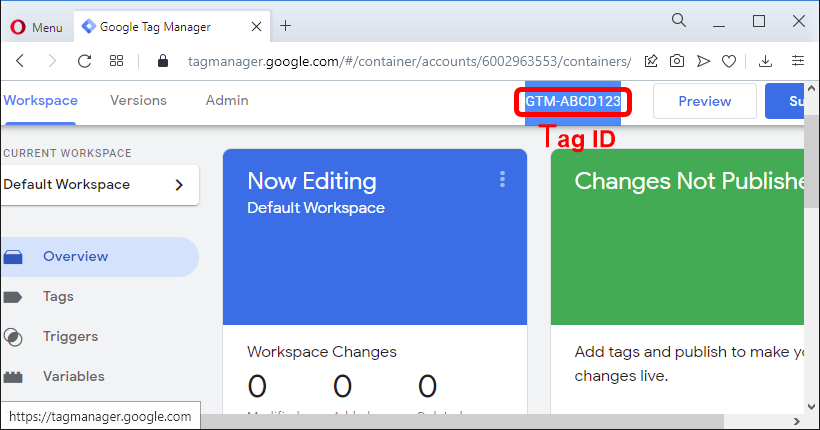820x430 pixels.
Task: Click the Default Workspace subtitle in Now Editing card
Action: pos(316,208)
